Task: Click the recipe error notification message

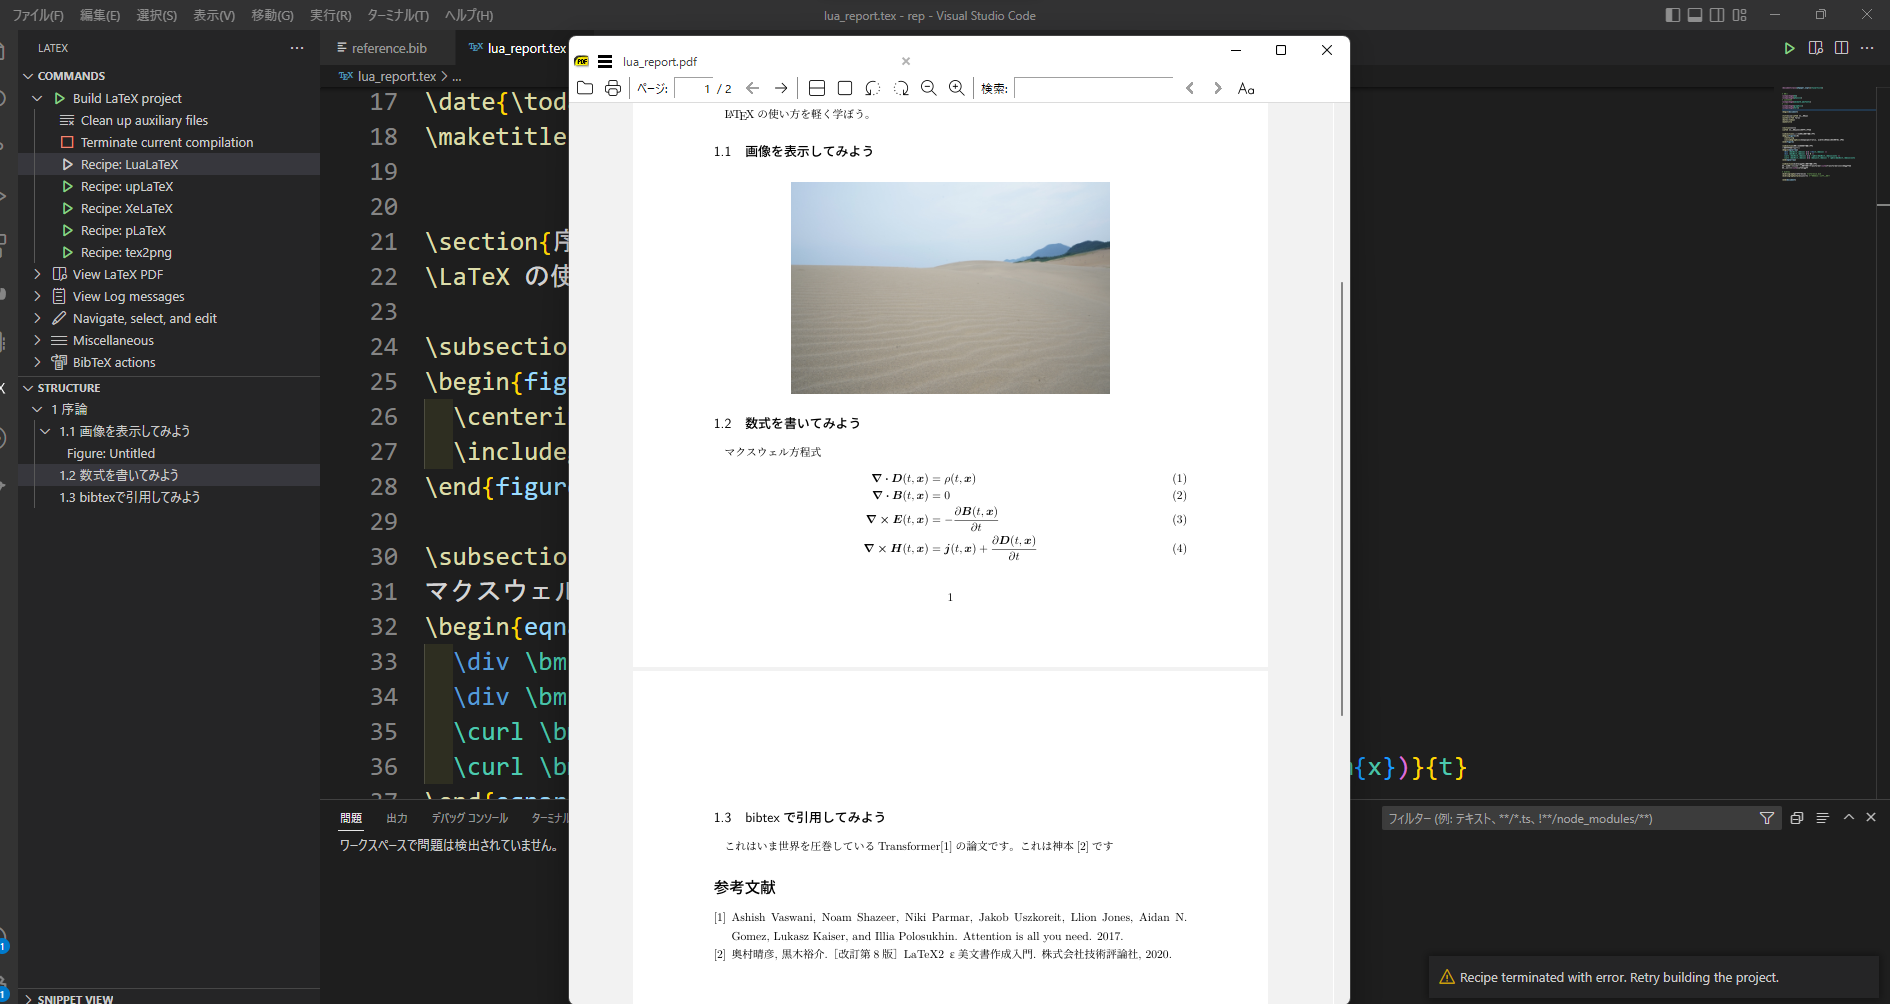Action: click(x=1619, y=977)
